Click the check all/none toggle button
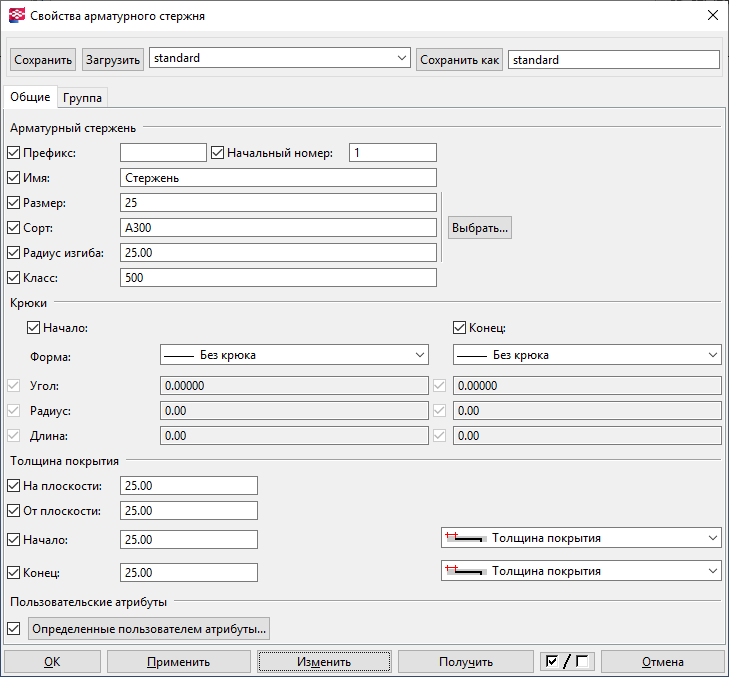The height and width of the screenshot is (677, 729). (565, 662)
